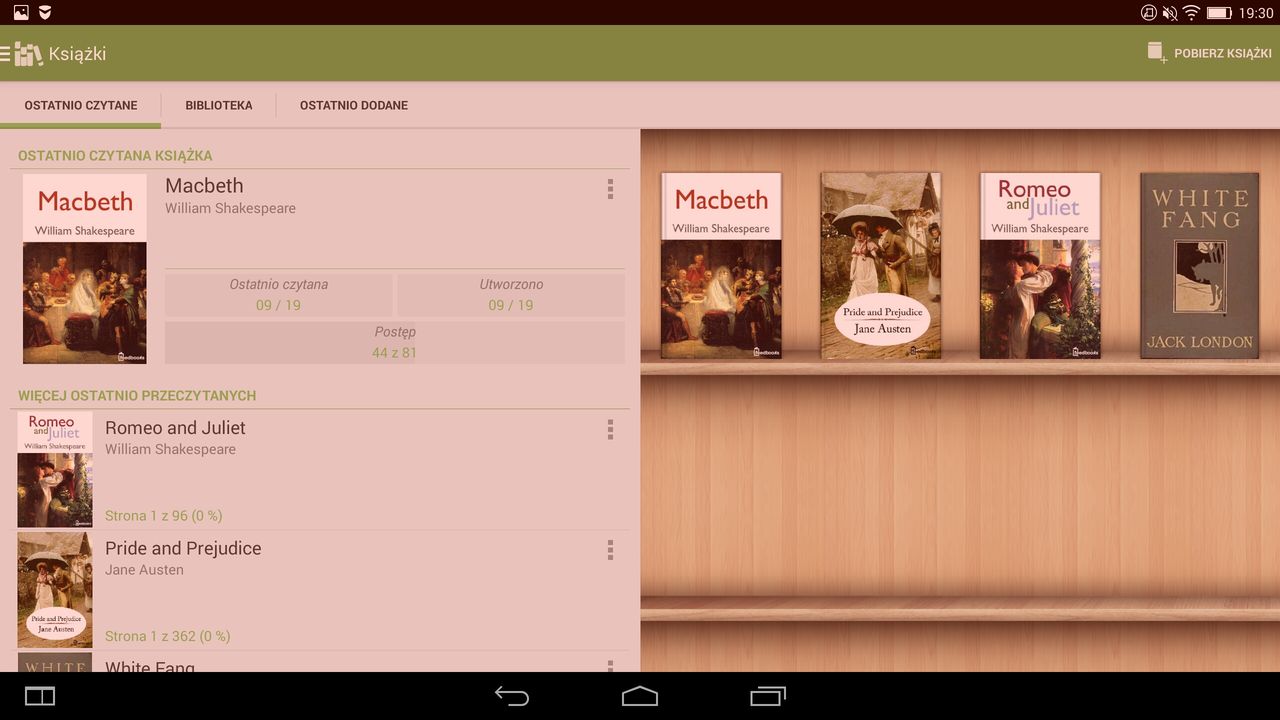This screenshot has width=1280, height=720.
Task: Open Pride and Prejudice on the shelf
Action: tap(881, 265)
